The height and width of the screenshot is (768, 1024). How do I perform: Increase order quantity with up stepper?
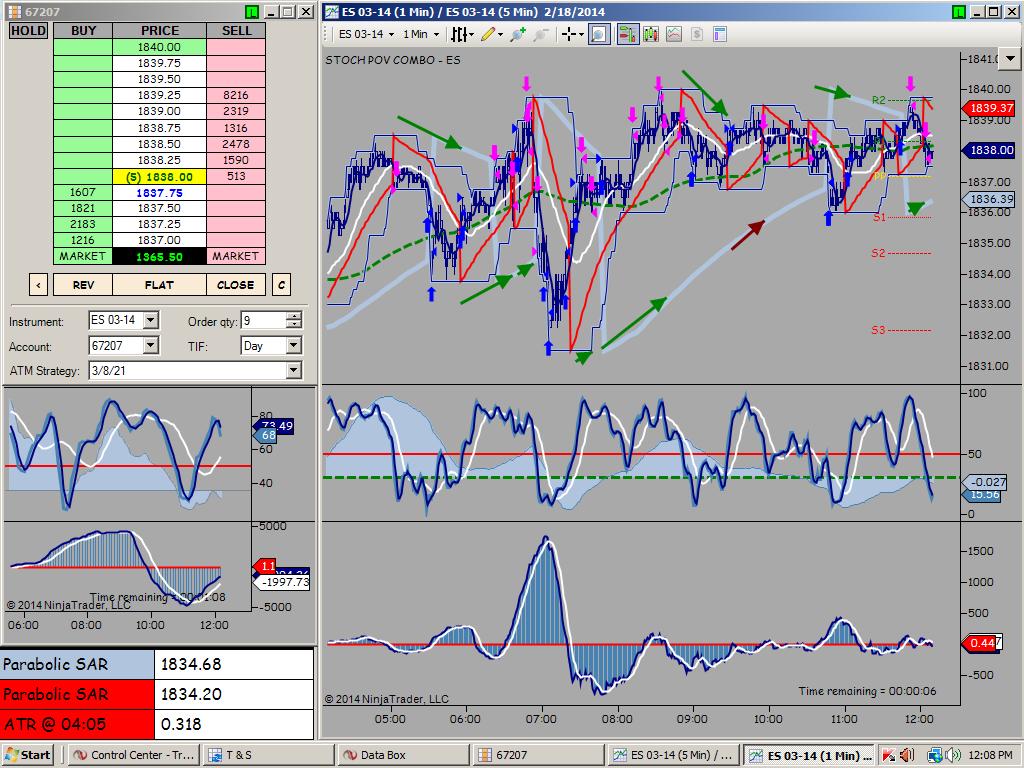point(294,316)
